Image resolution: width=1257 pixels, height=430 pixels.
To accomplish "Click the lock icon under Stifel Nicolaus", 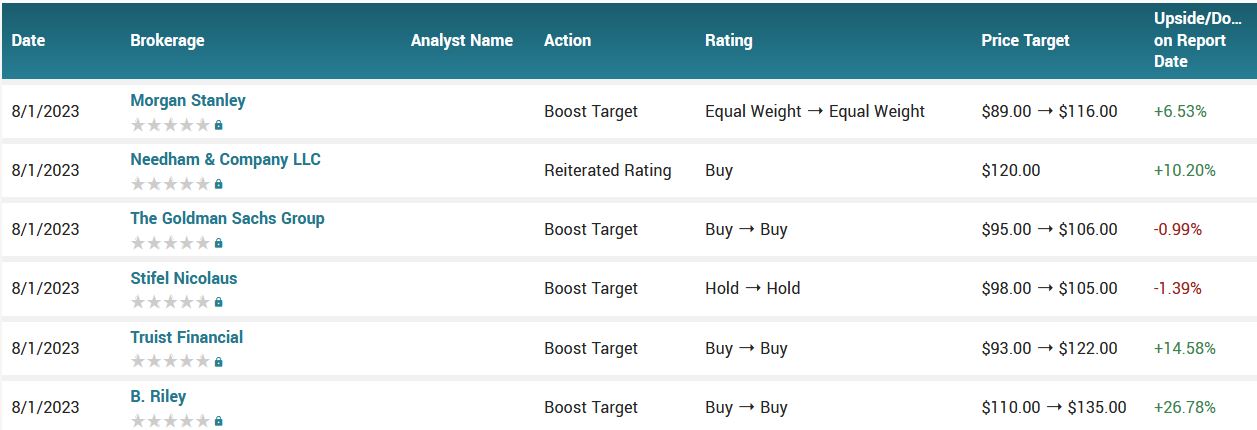I will [x=219, y=302].
